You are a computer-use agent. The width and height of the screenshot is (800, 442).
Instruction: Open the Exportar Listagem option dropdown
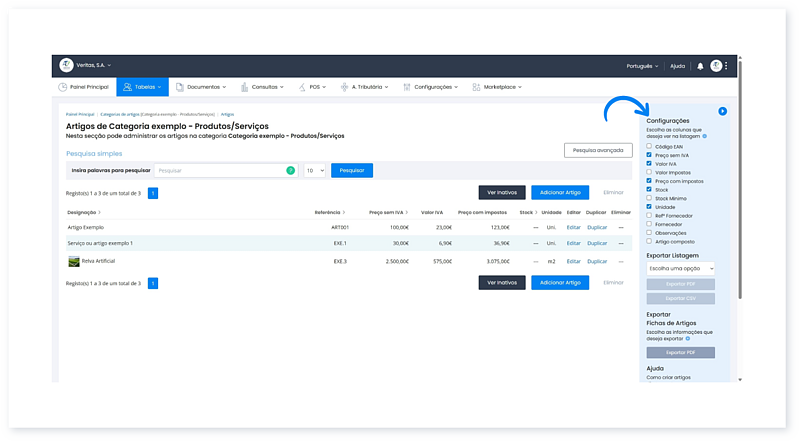point(680,268)
